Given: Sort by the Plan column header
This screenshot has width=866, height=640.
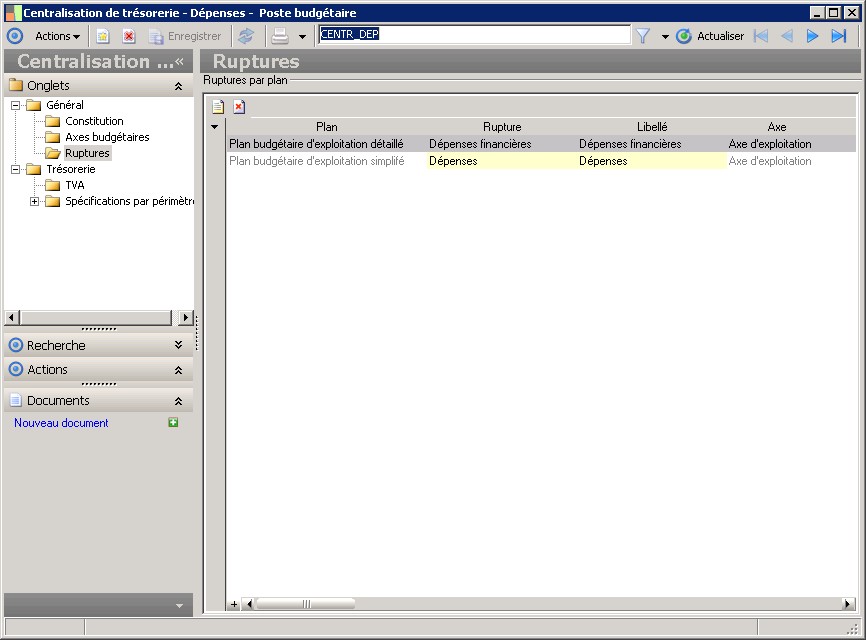Looking at the screenshot, I should [326, 127].
